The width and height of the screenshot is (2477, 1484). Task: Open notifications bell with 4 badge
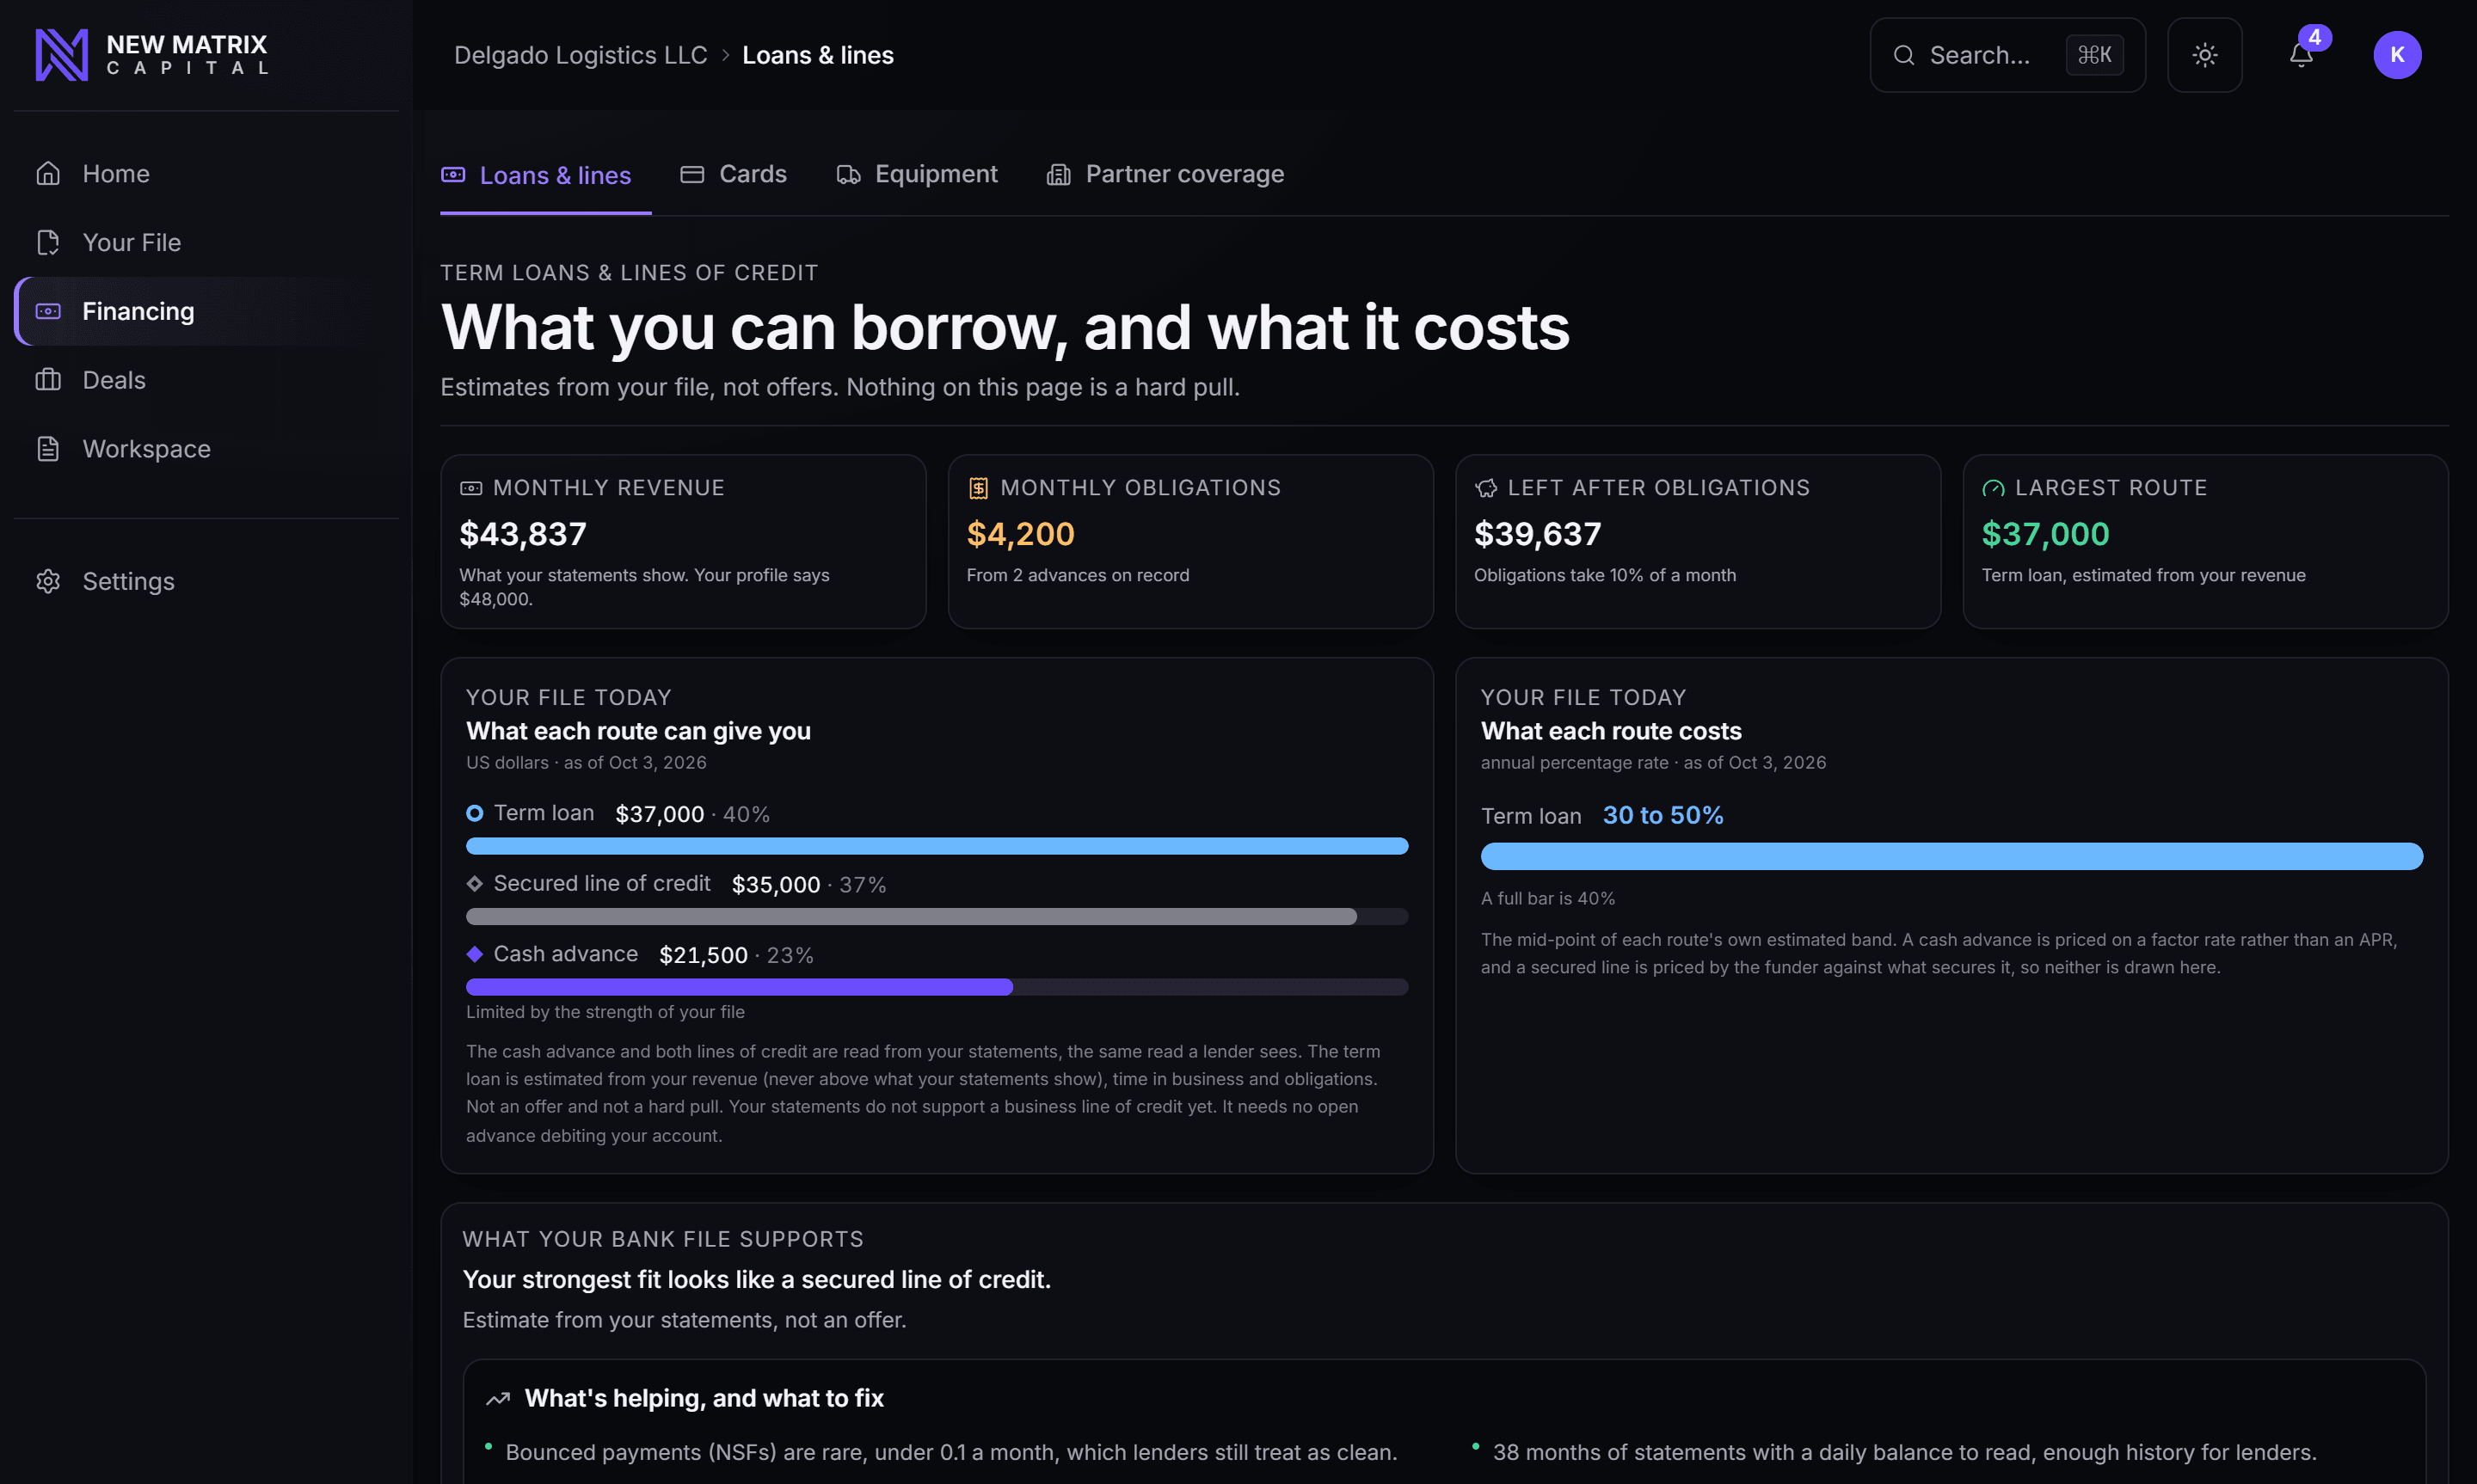tap(2301, 55)
